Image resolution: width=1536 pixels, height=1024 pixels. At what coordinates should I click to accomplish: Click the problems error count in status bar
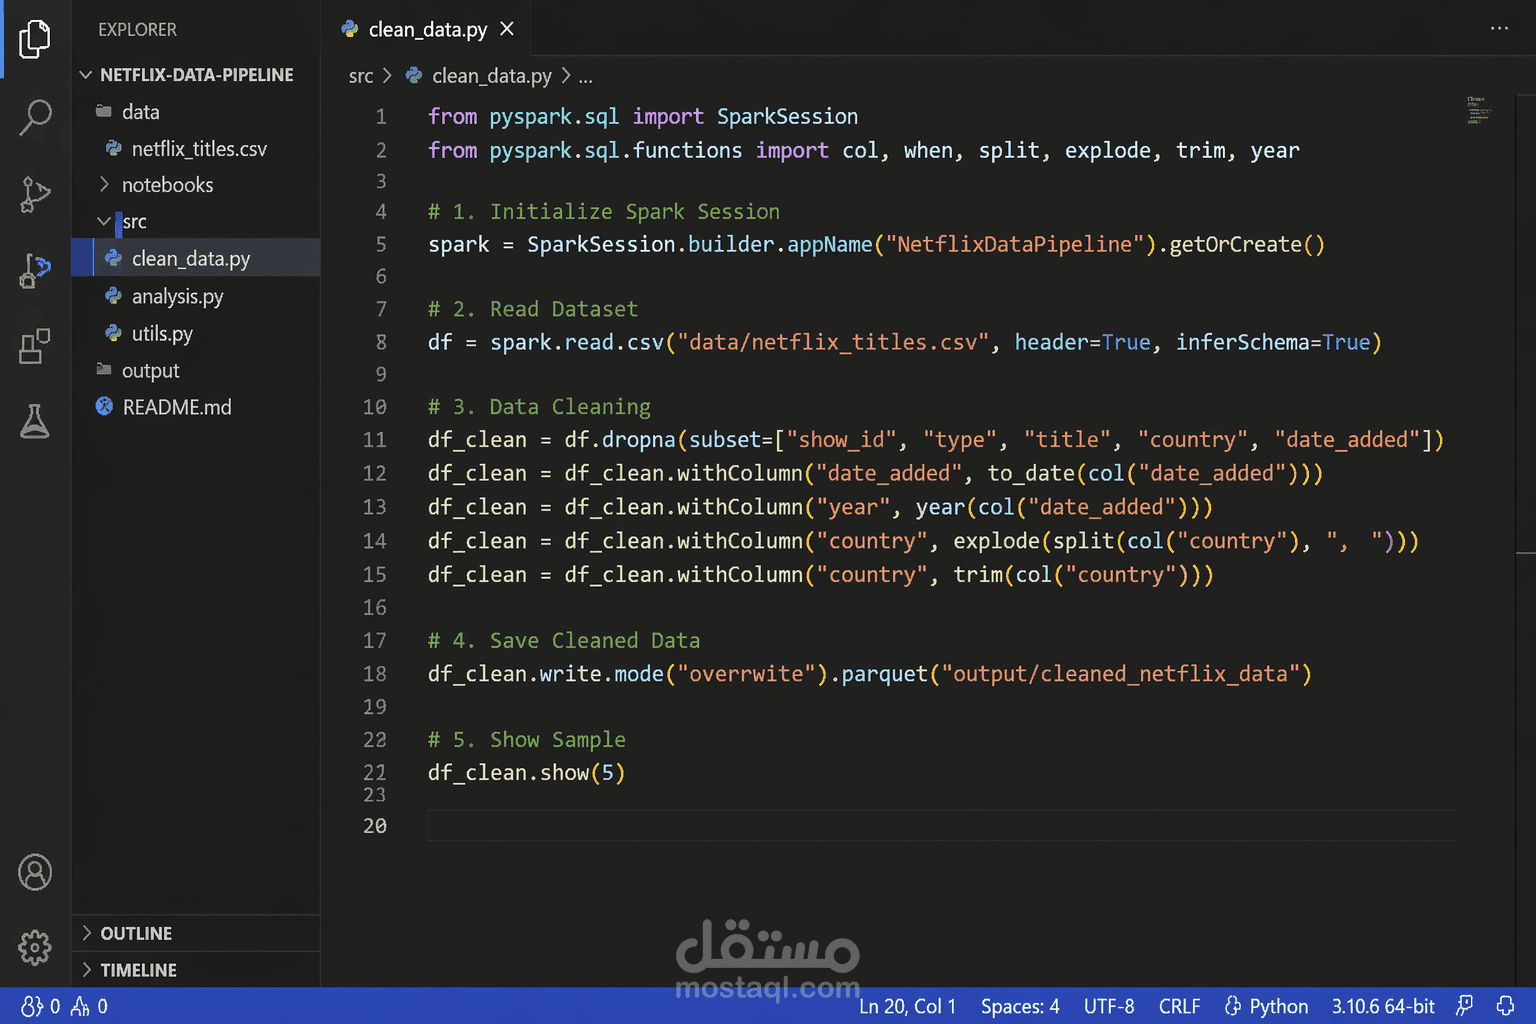click(x=41, y=1006)
